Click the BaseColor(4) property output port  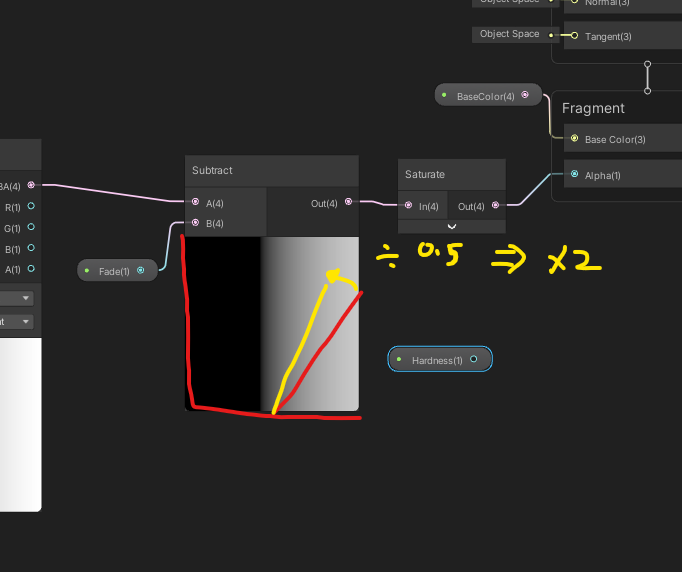(x=525, y=94)
